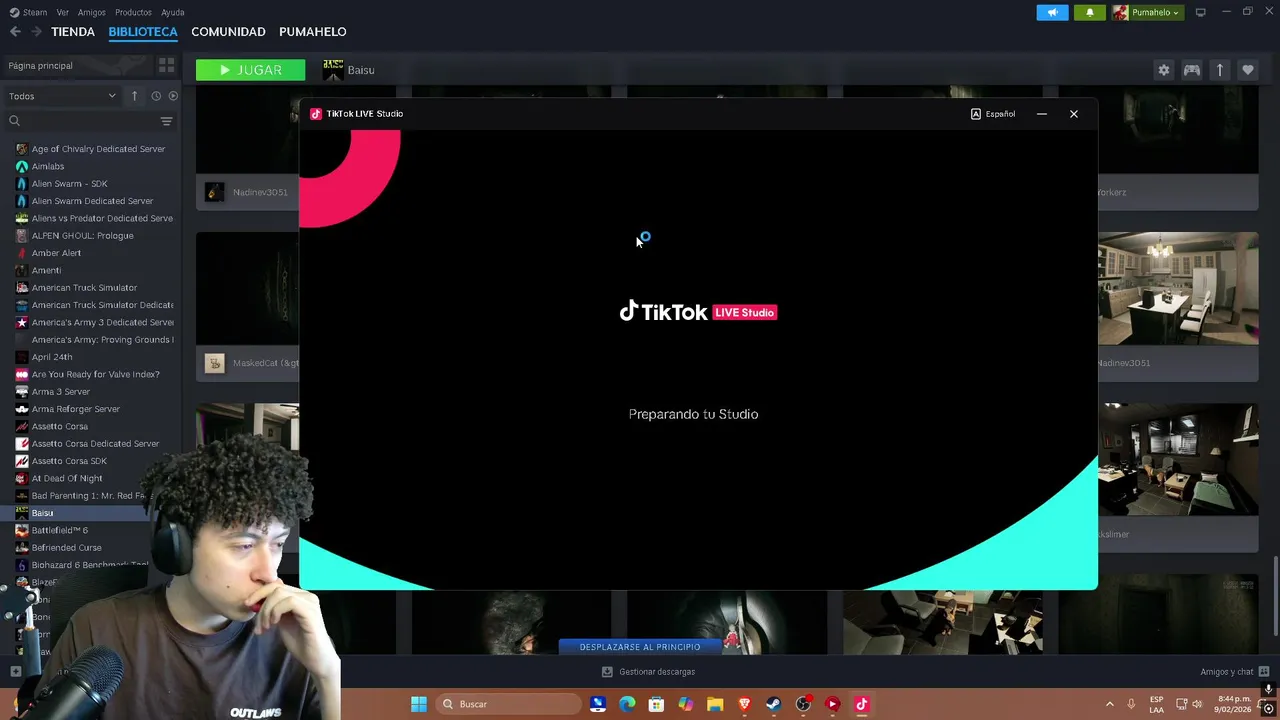1280x720 pixels.
Task: Open the Steam notifications bell
Action: pos(1090,12)
